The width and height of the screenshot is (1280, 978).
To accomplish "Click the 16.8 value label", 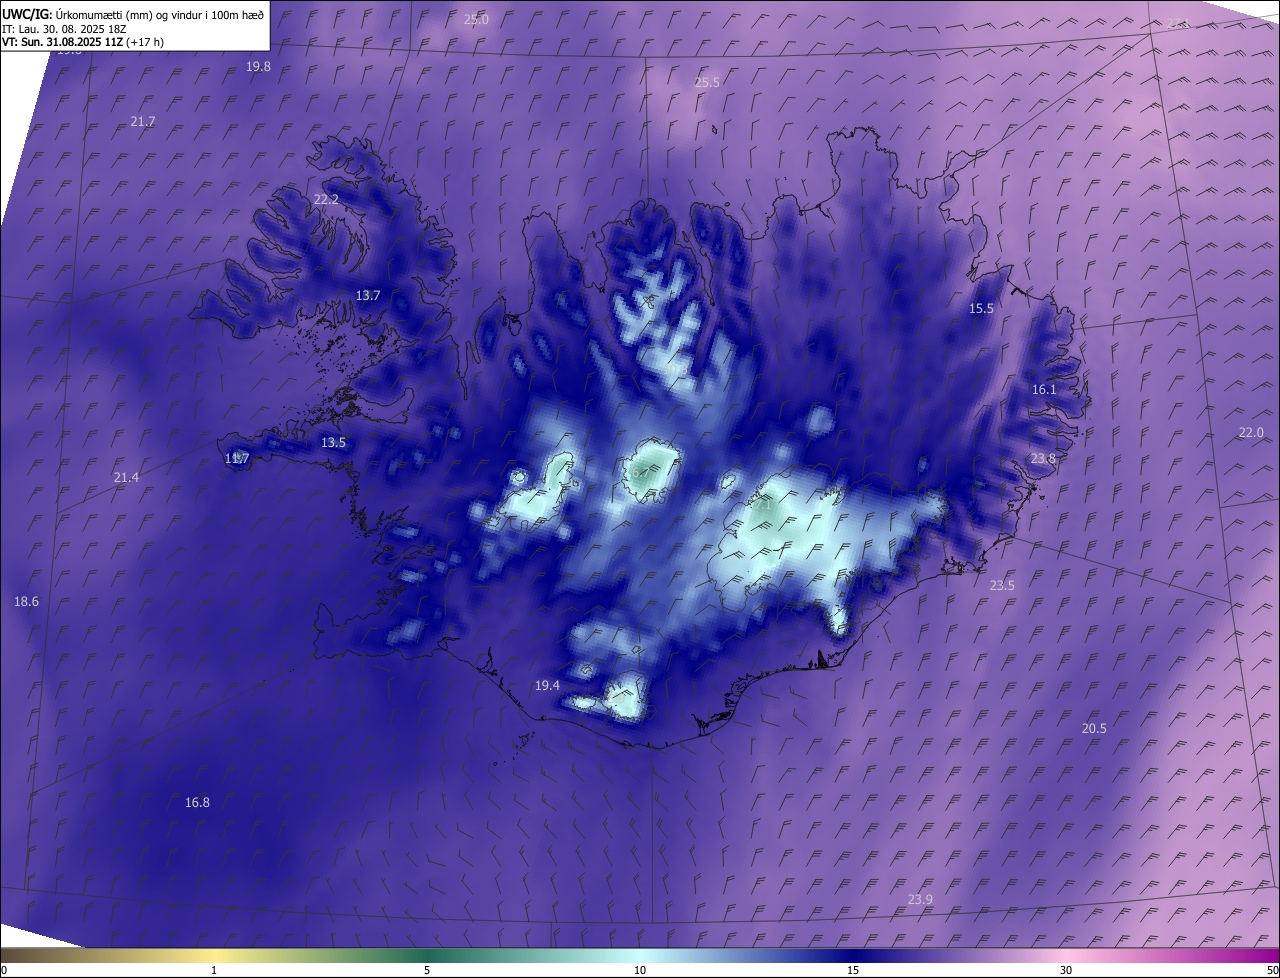I will 197,802.
